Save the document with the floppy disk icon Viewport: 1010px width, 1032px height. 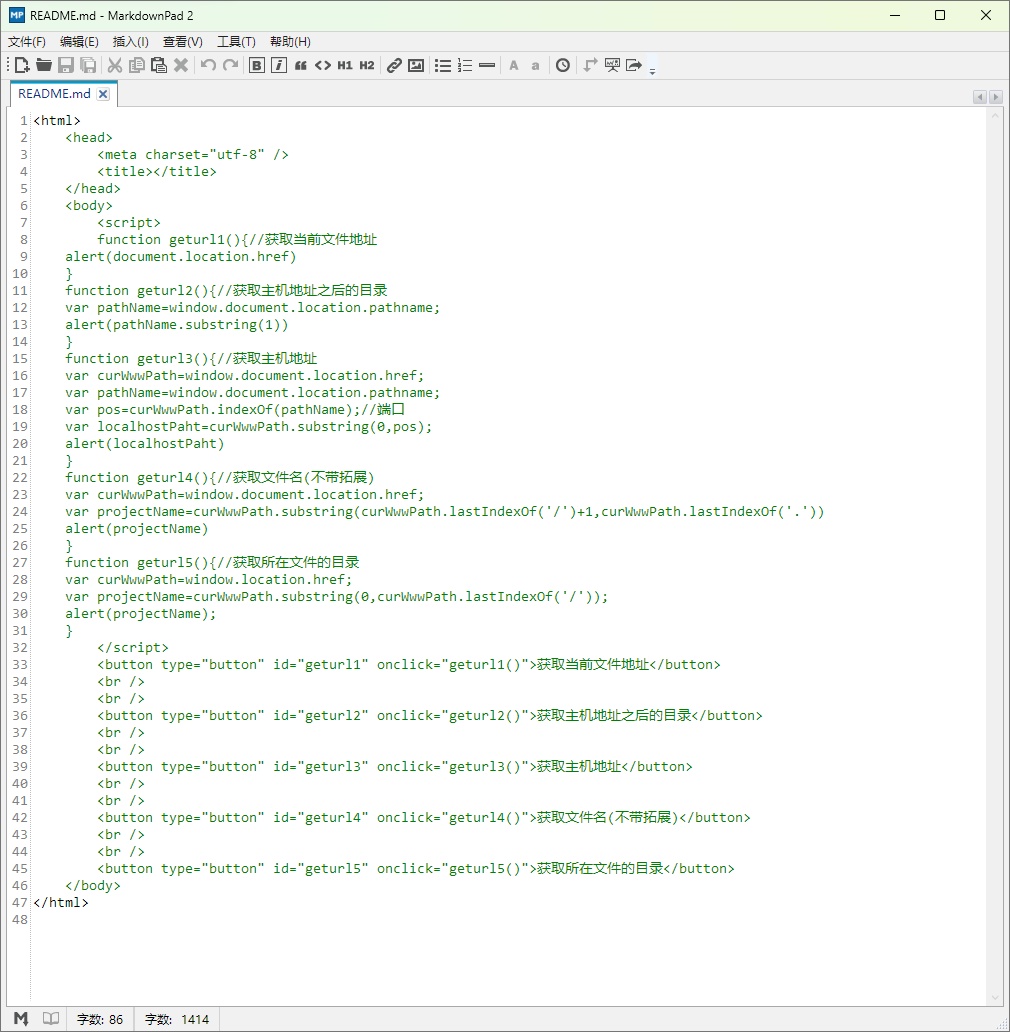pos(66,65)
